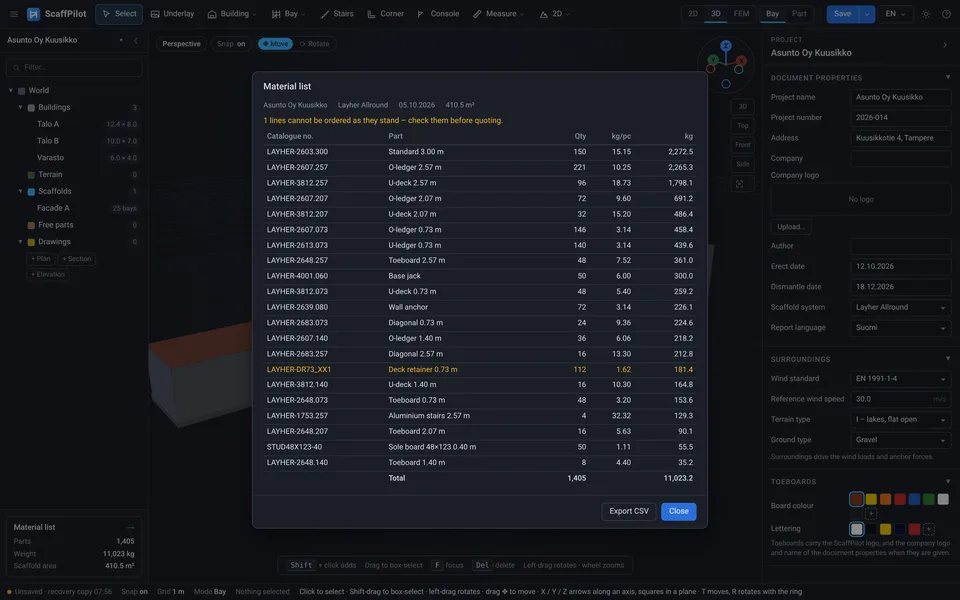This screenshot has width=960, height=600.
Task: Add a custom board colour swatch
Action: [x=870, y=513]
